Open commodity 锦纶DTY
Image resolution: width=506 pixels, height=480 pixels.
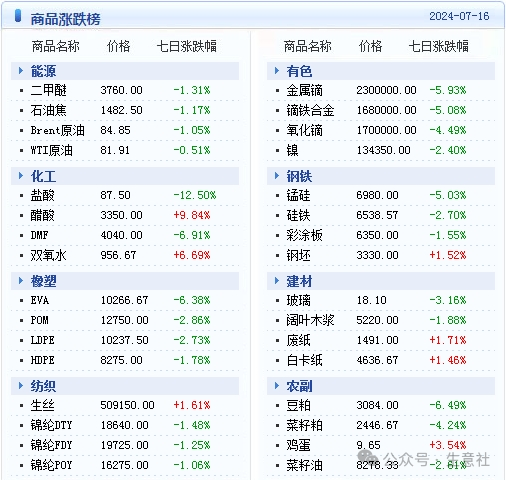click(x=51, y=425)
